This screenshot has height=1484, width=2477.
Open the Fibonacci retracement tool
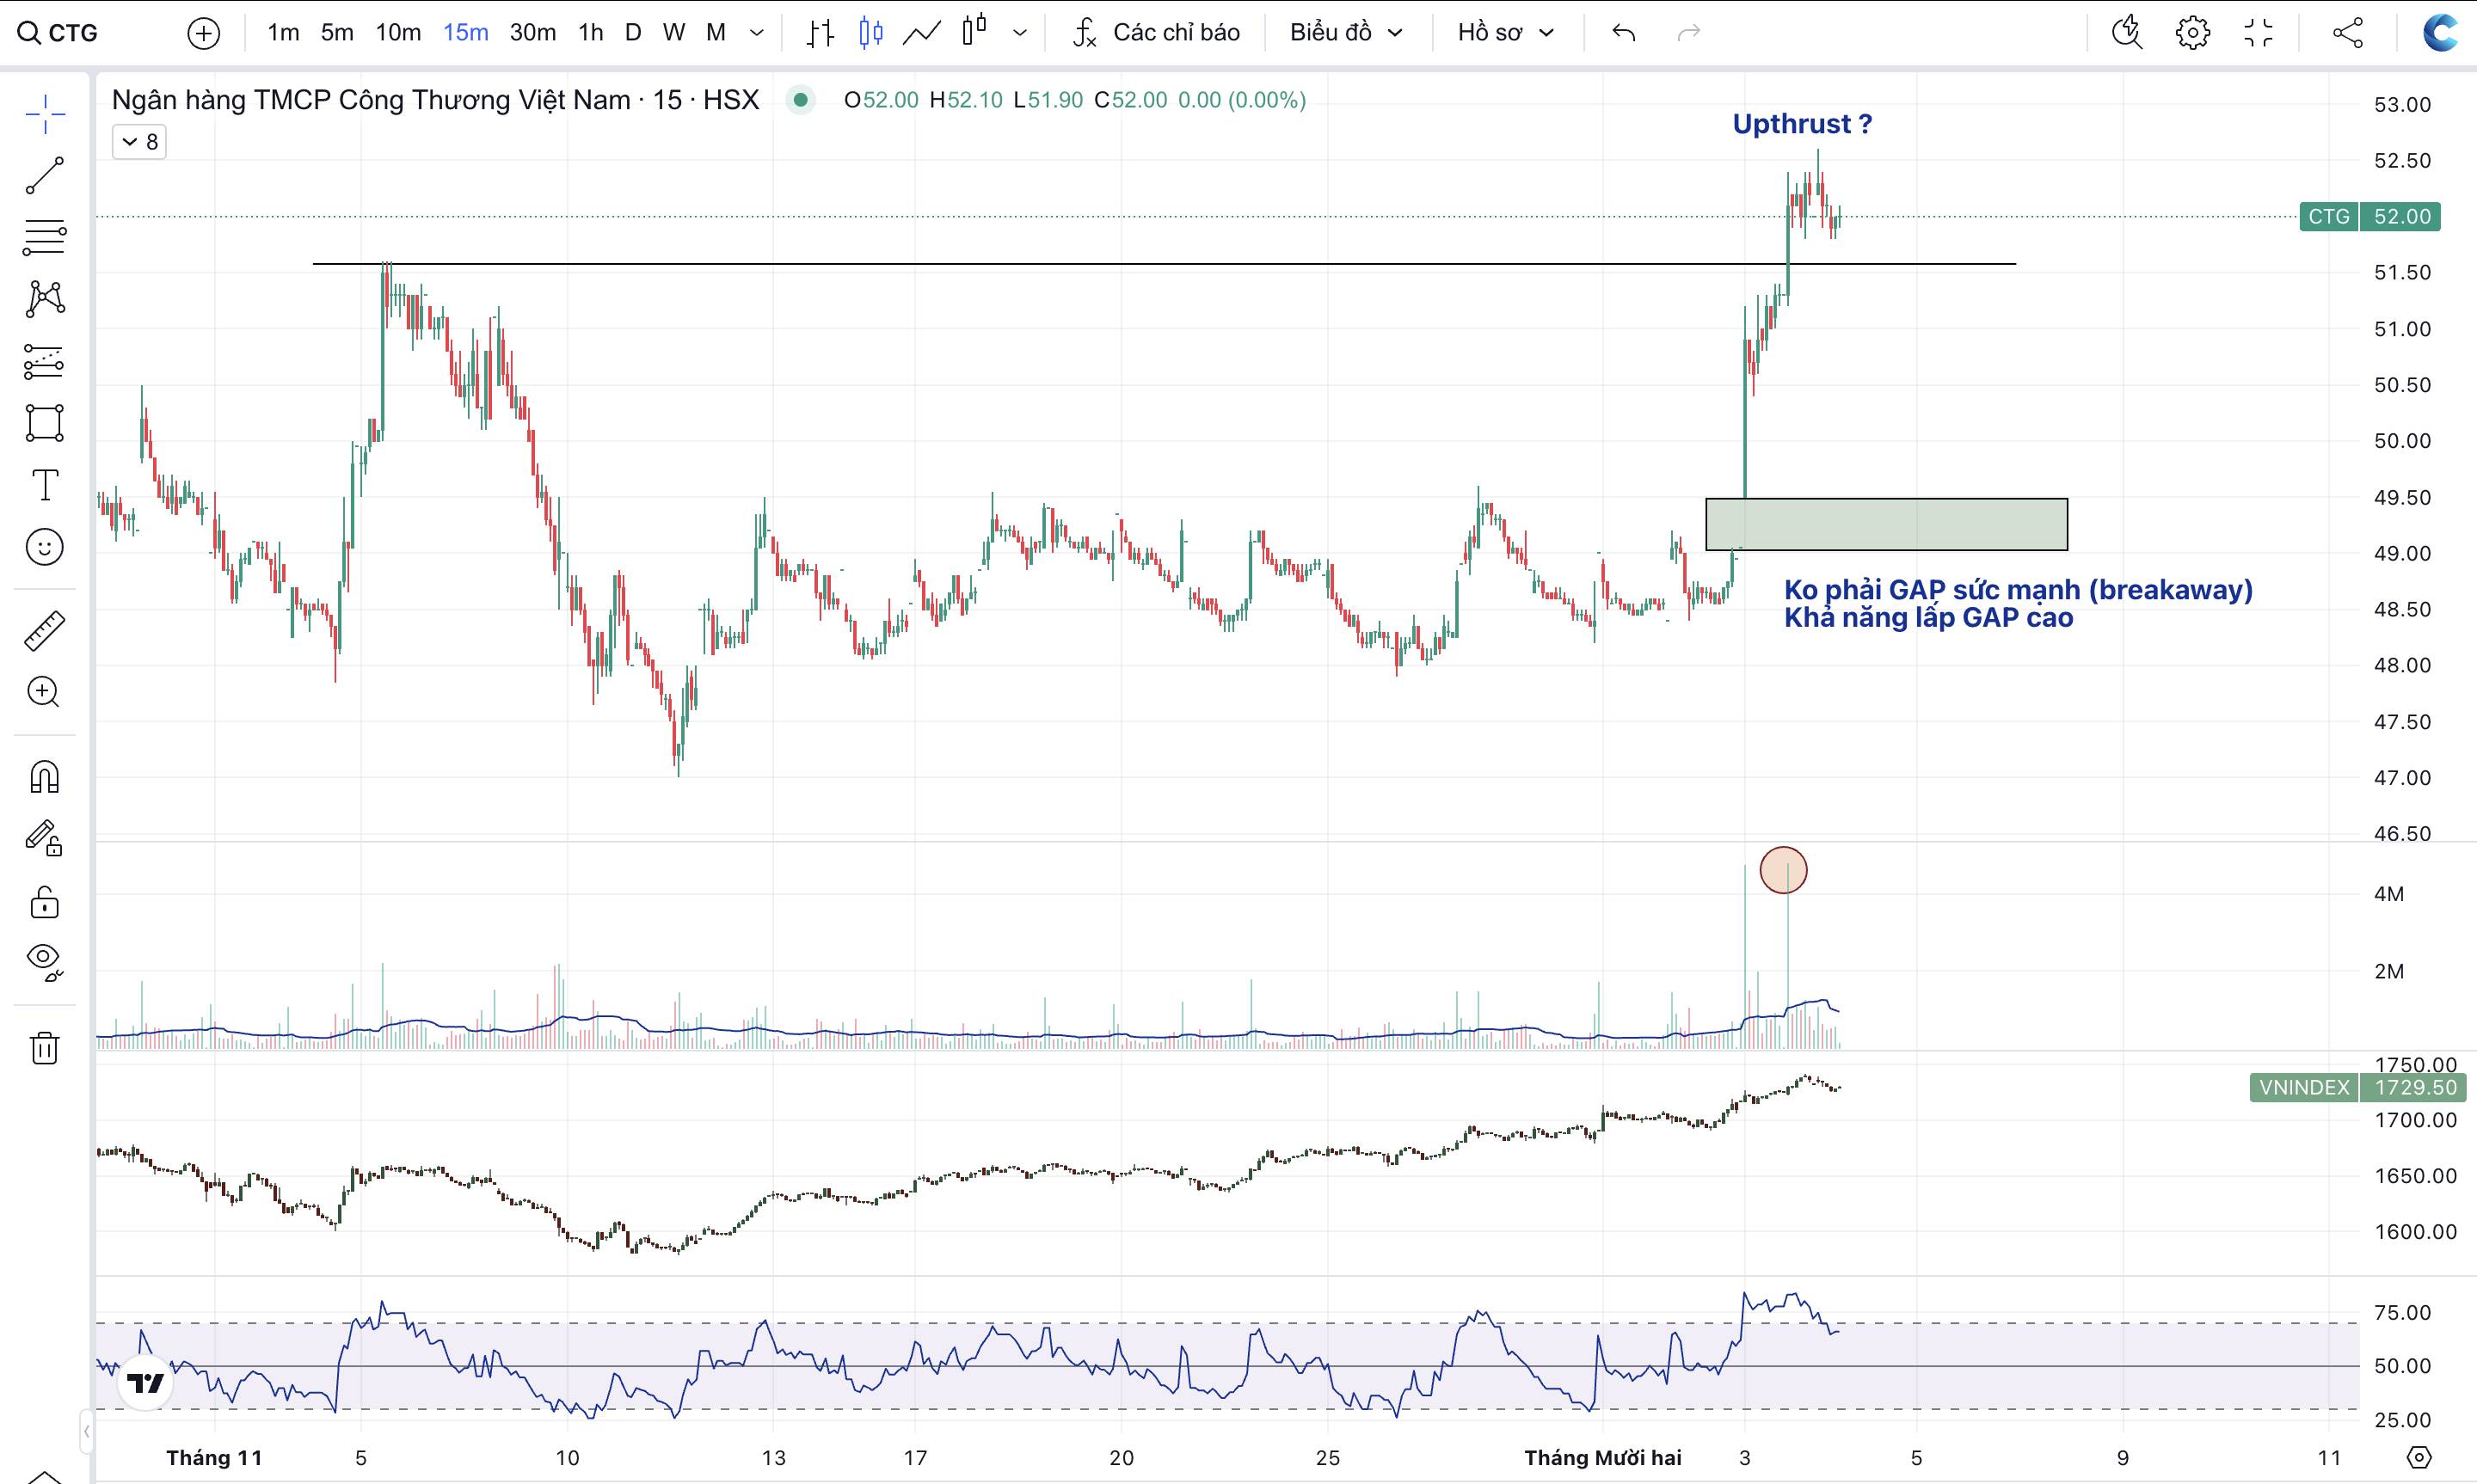(44, 237)
